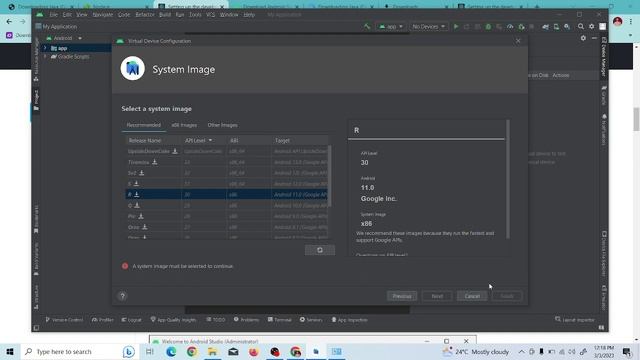Click the debug bug icon in toolbar
This screenshot has width=640, height=360.
click(488, 27)
